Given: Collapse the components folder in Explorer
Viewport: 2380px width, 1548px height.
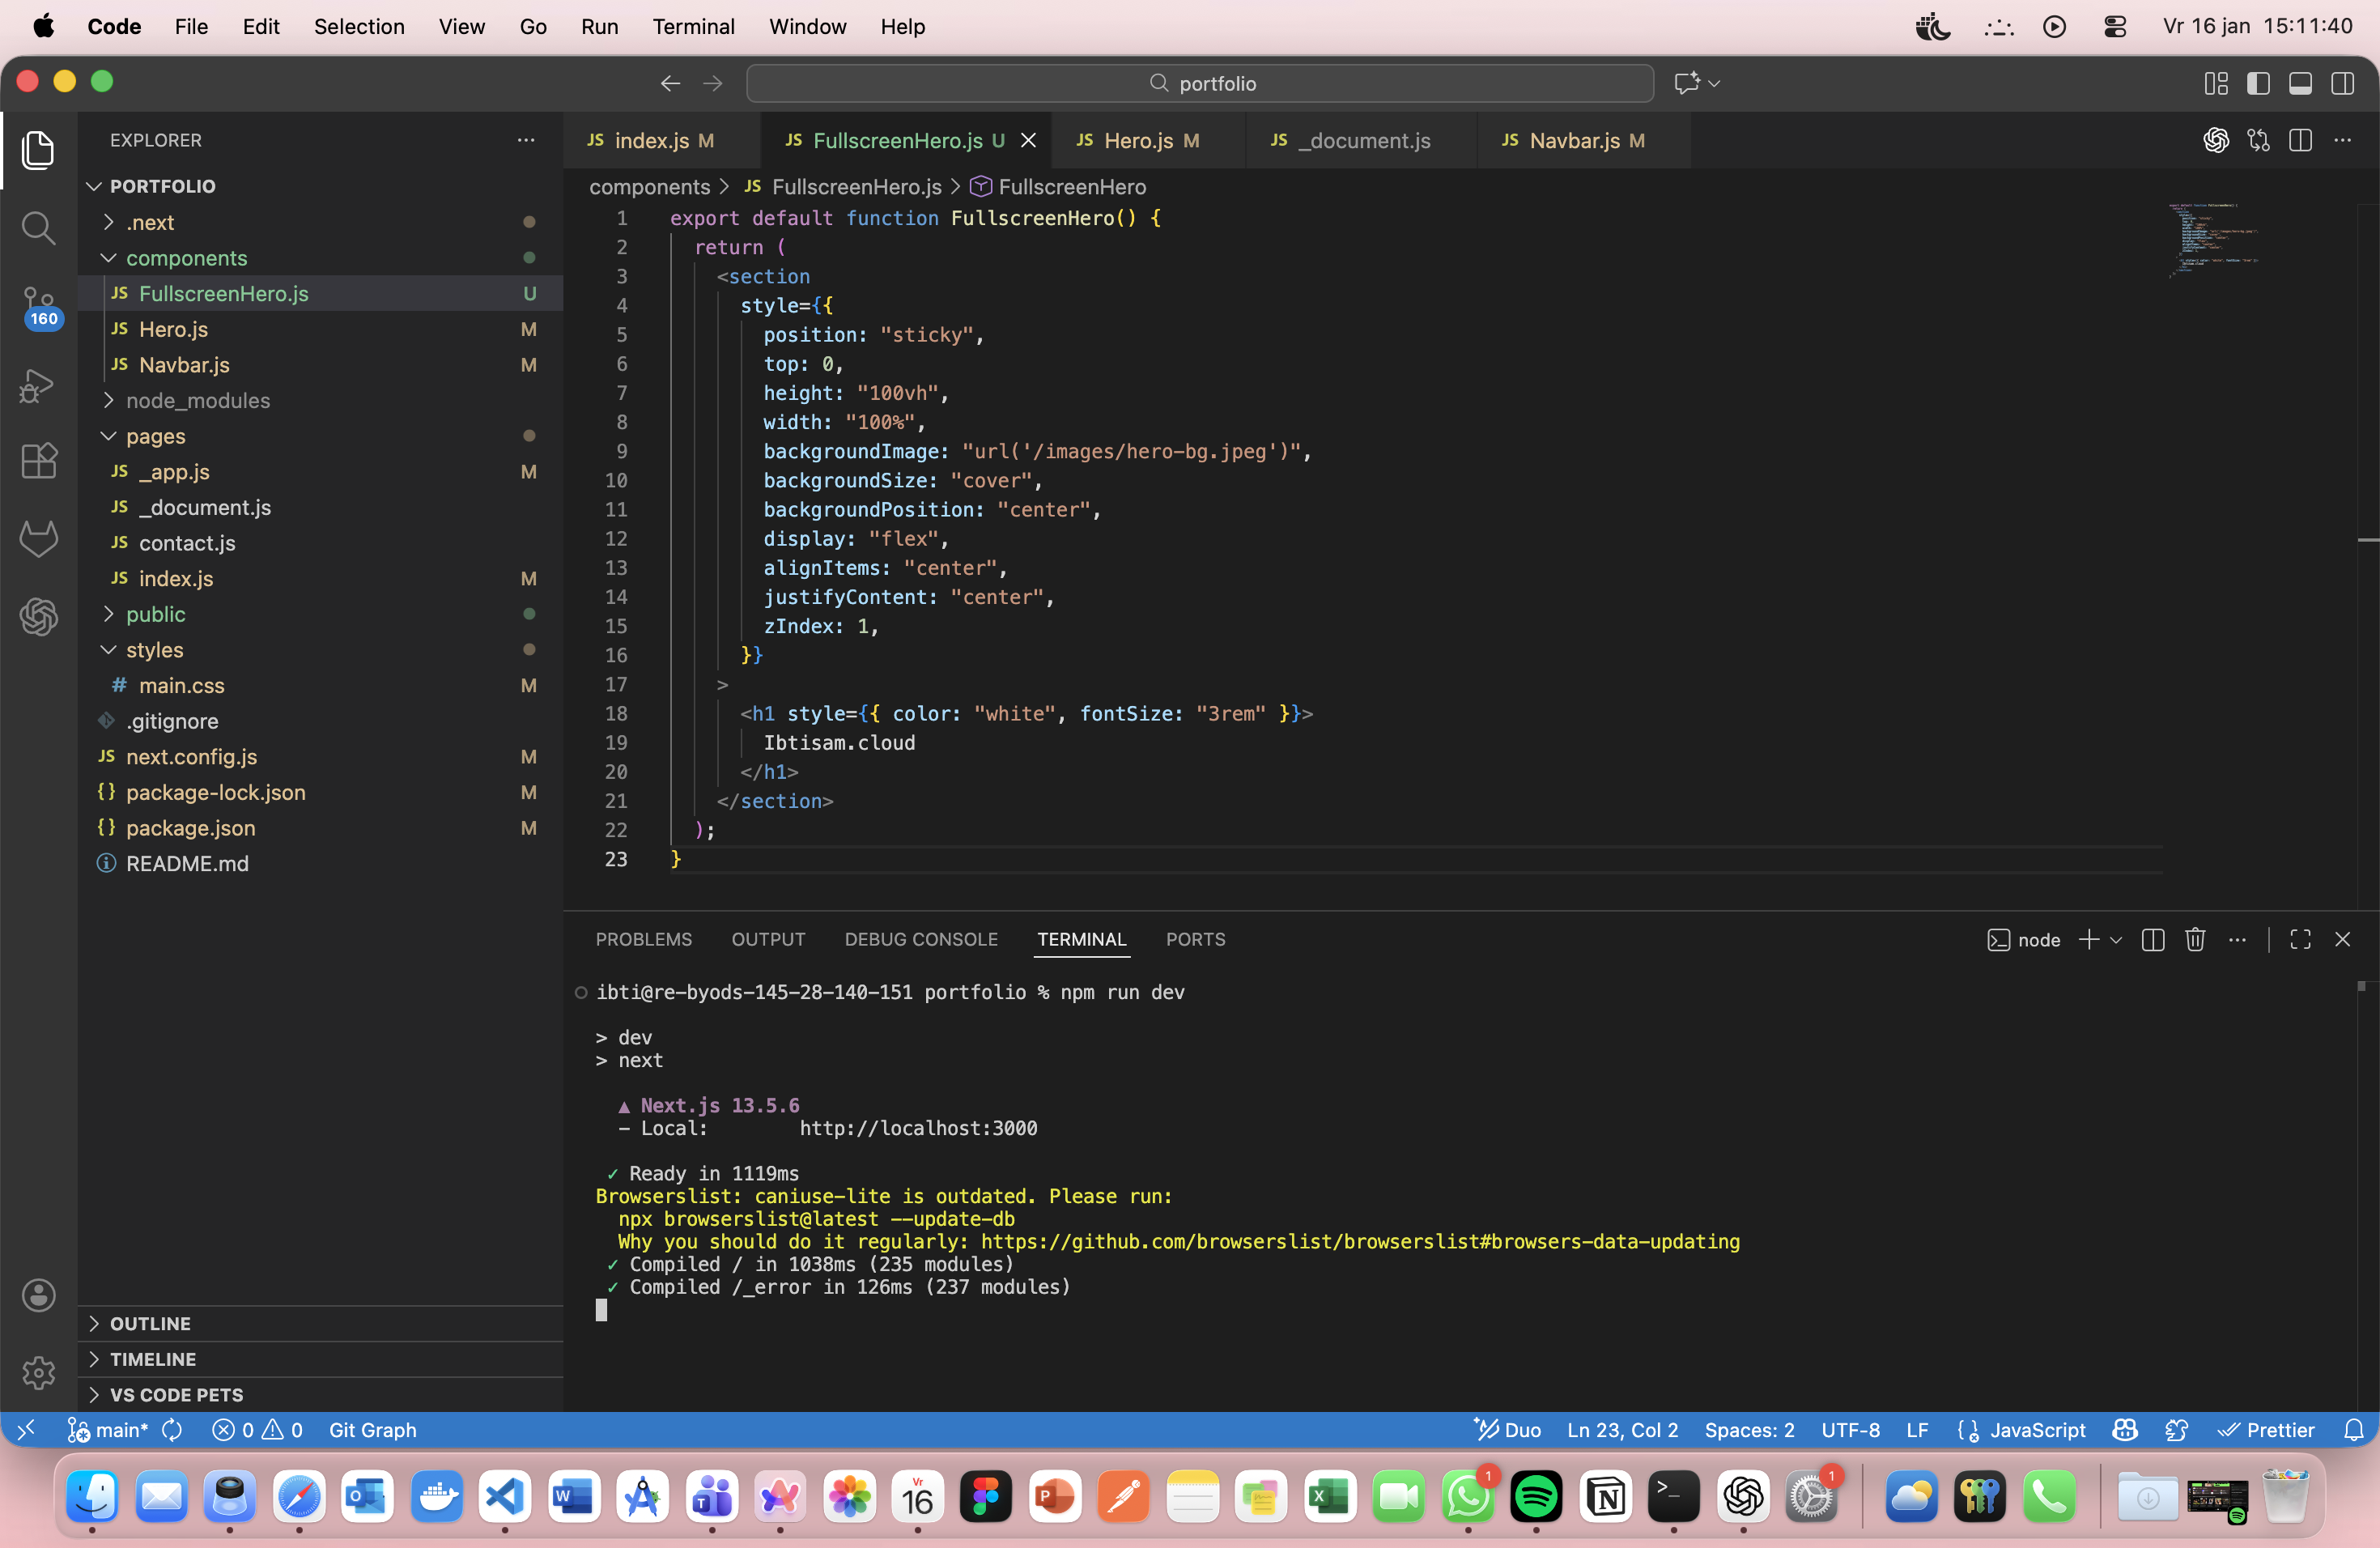Looking at the screenshot, I should tap(190, 258).
